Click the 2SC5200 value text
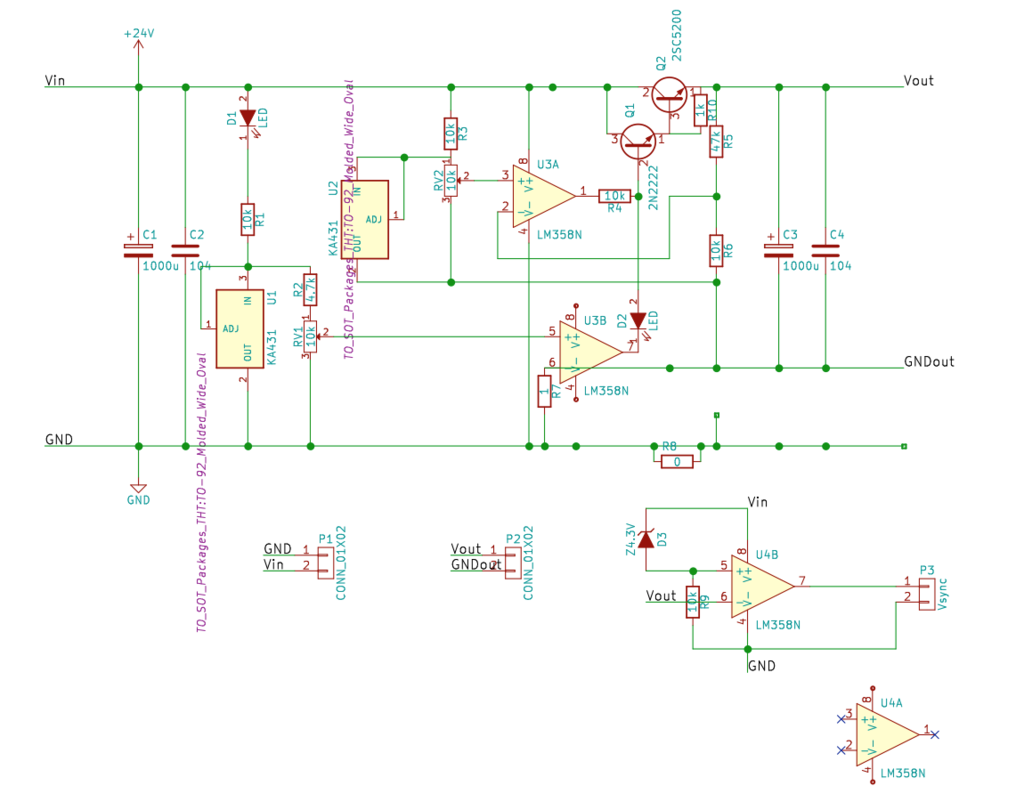Viewport: 1024px width, 810px height. coord(677,35)
